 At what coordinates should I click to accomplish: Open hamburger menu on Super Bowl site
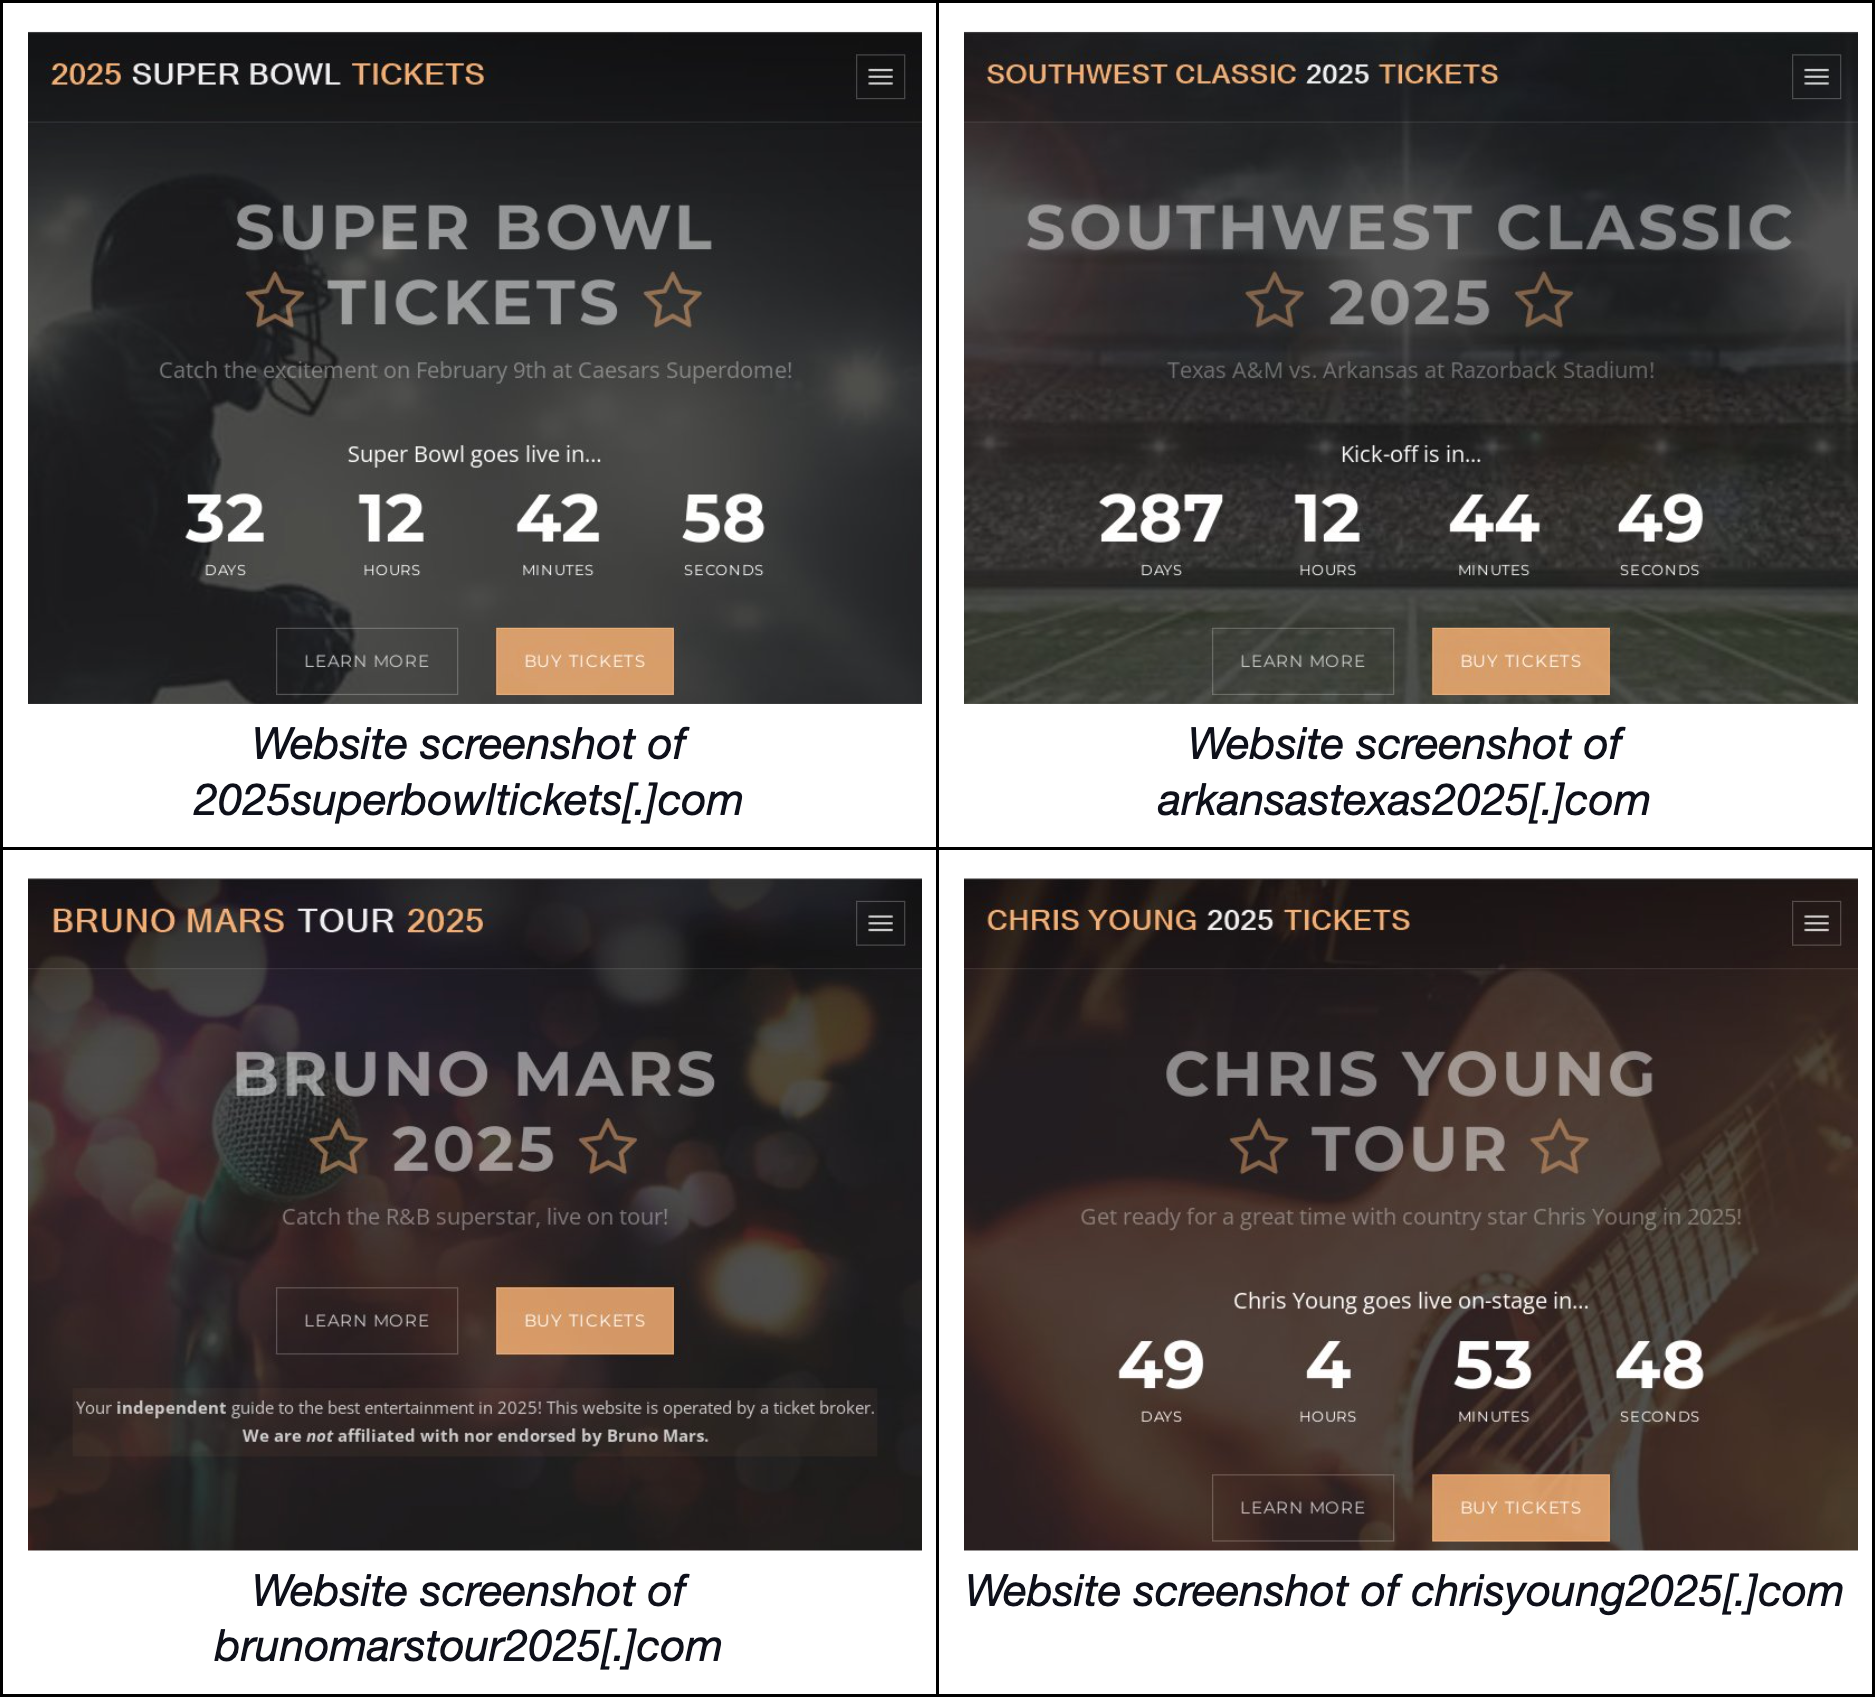(880, 77)
